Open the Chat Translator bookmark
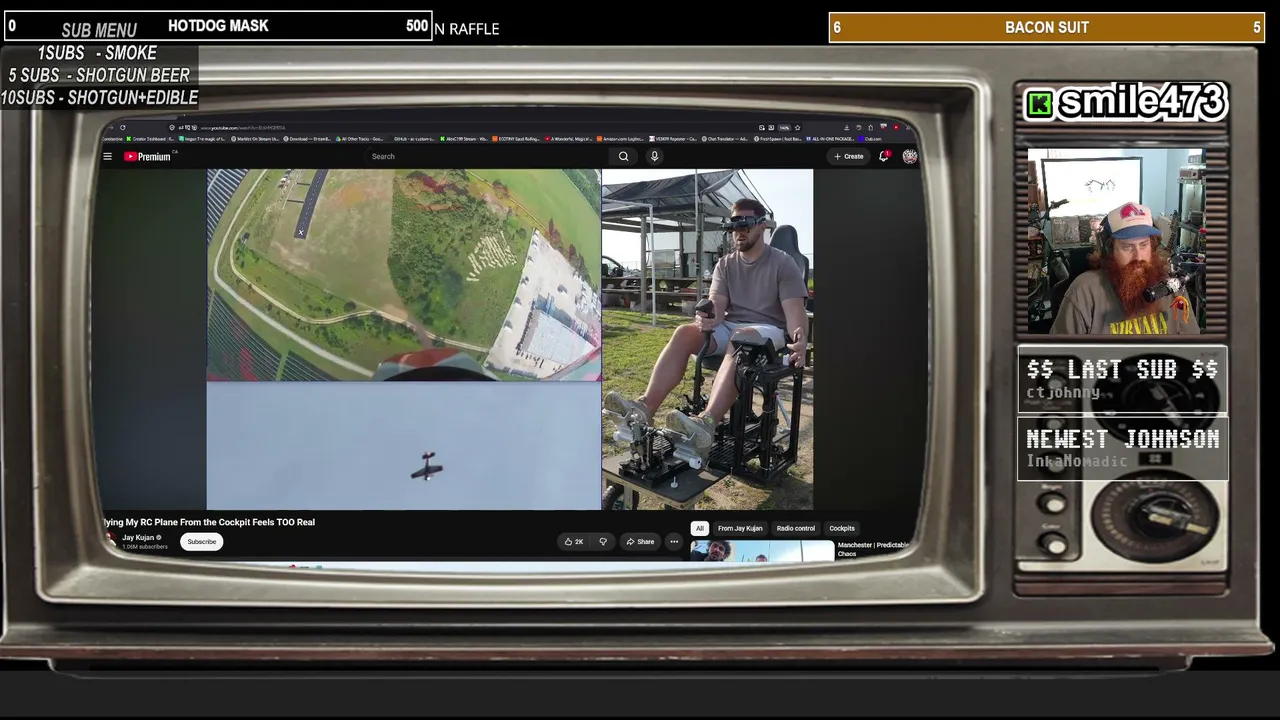Screen dimensions: 1280x720 click(727, 139)
